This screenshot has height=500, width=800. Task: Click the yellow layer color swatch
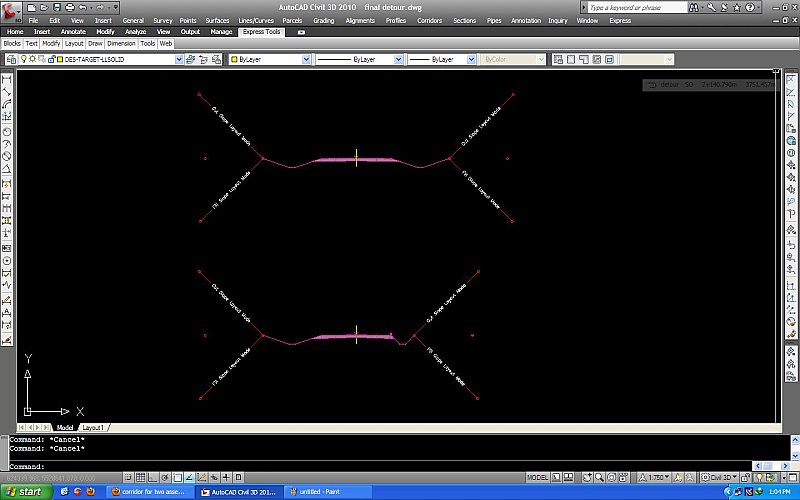pyautogui.click(x=60, y=59)
